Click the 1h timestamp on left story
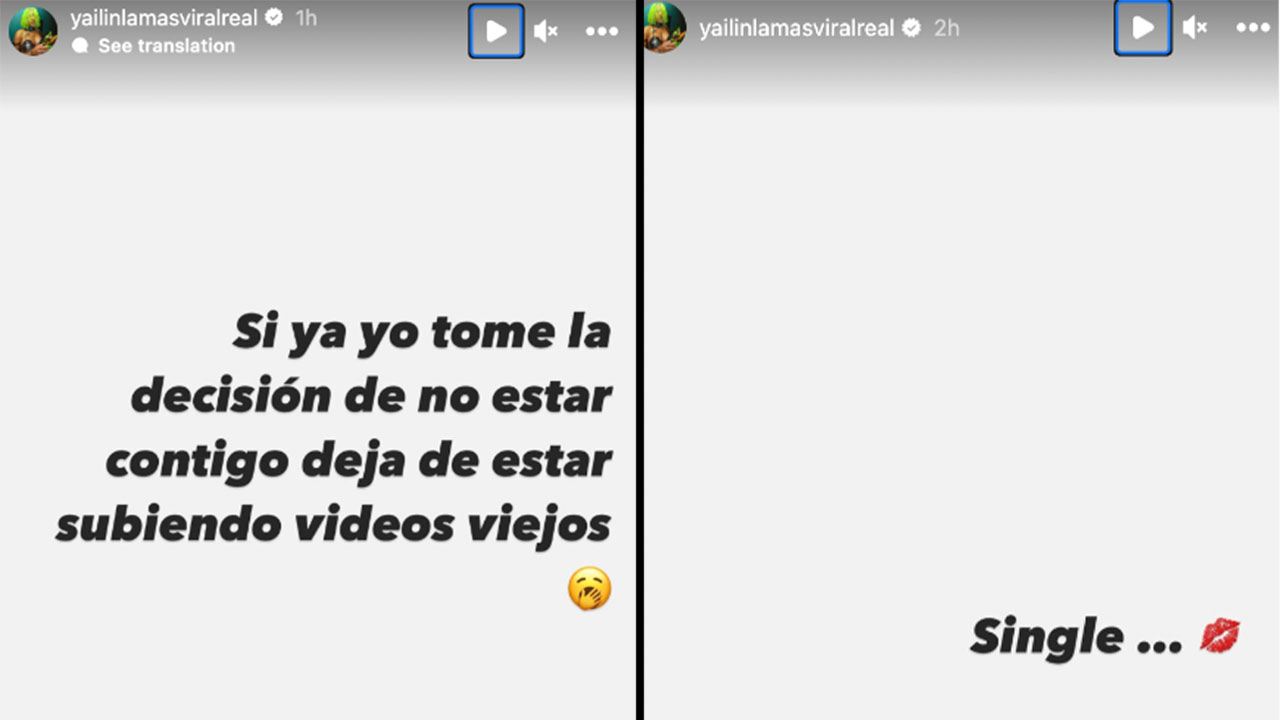 tap(306, 18)
